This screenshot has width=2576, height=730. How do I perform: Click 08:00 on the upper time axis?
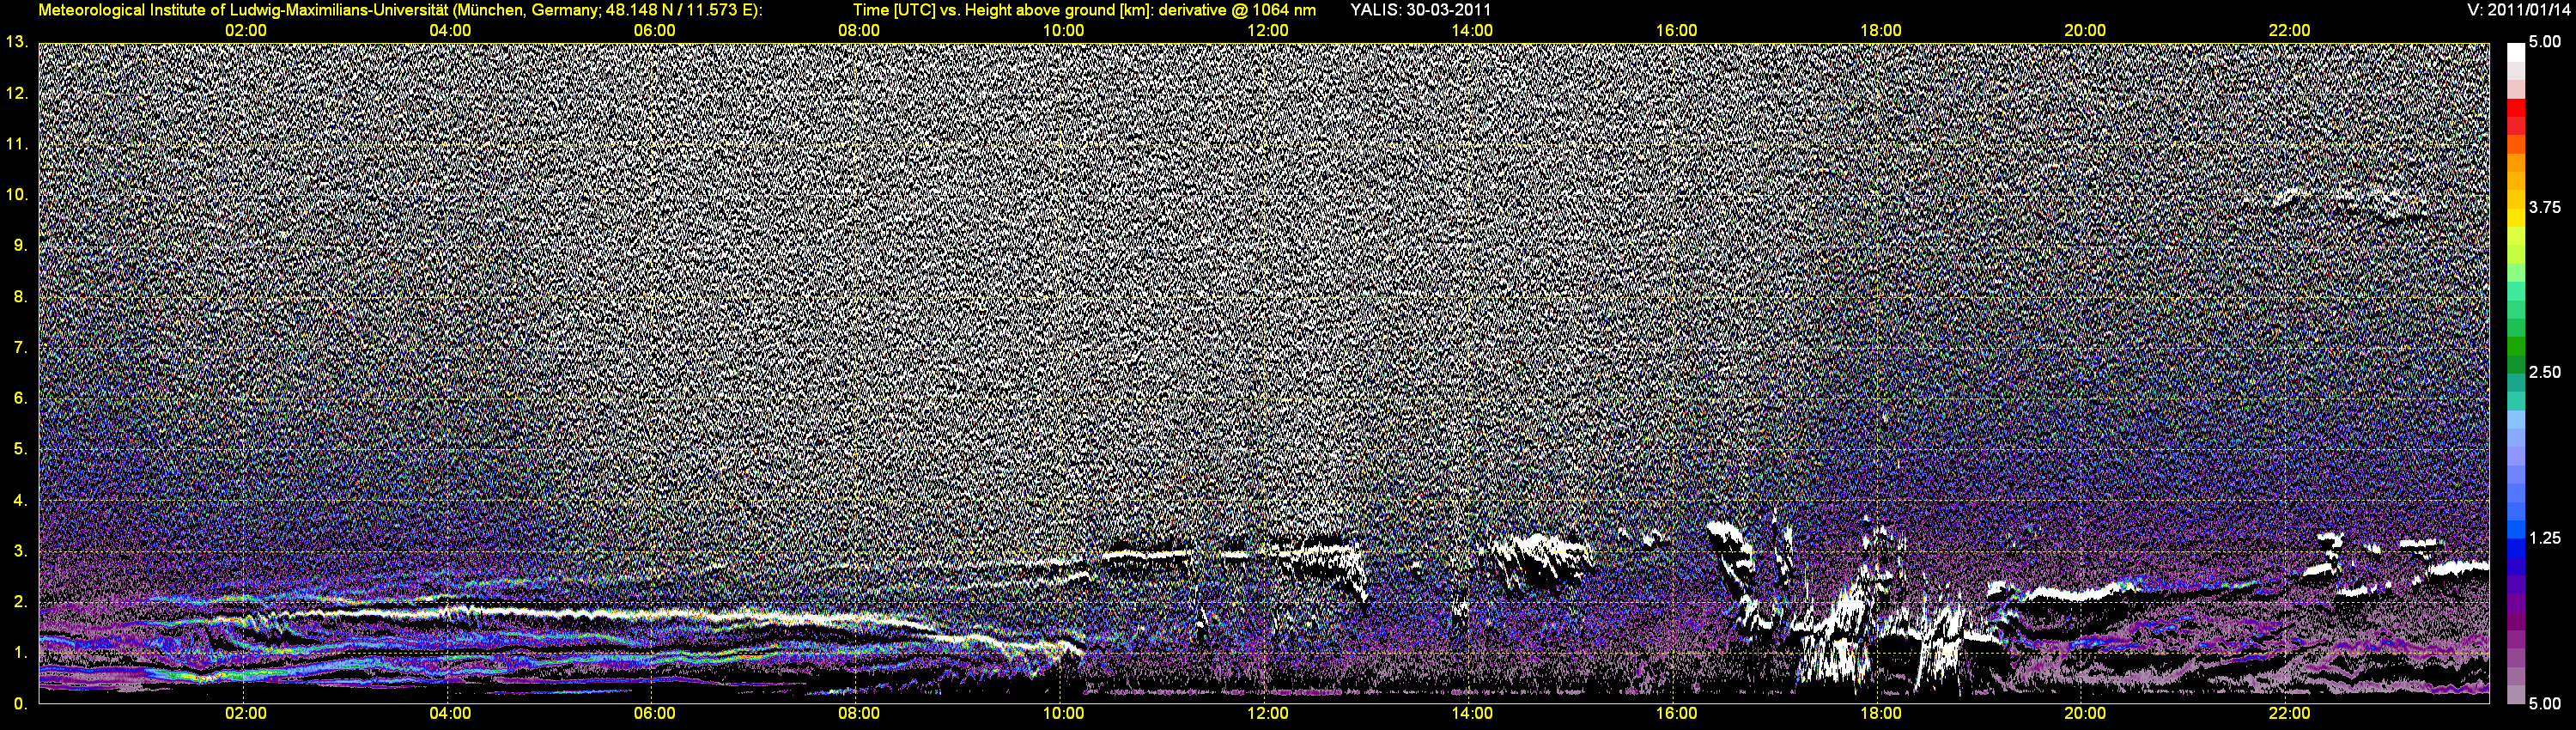858,31
